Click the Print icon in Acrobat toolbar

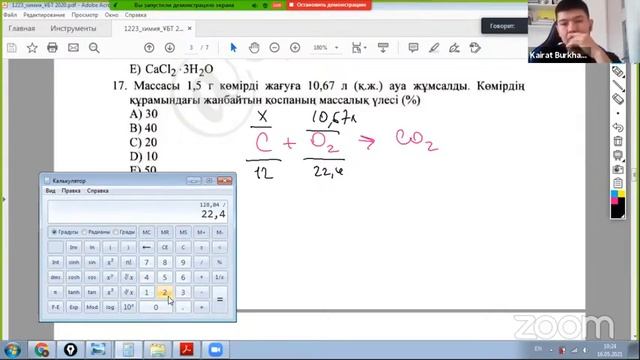pyautogui.click(x=52, y=48)
